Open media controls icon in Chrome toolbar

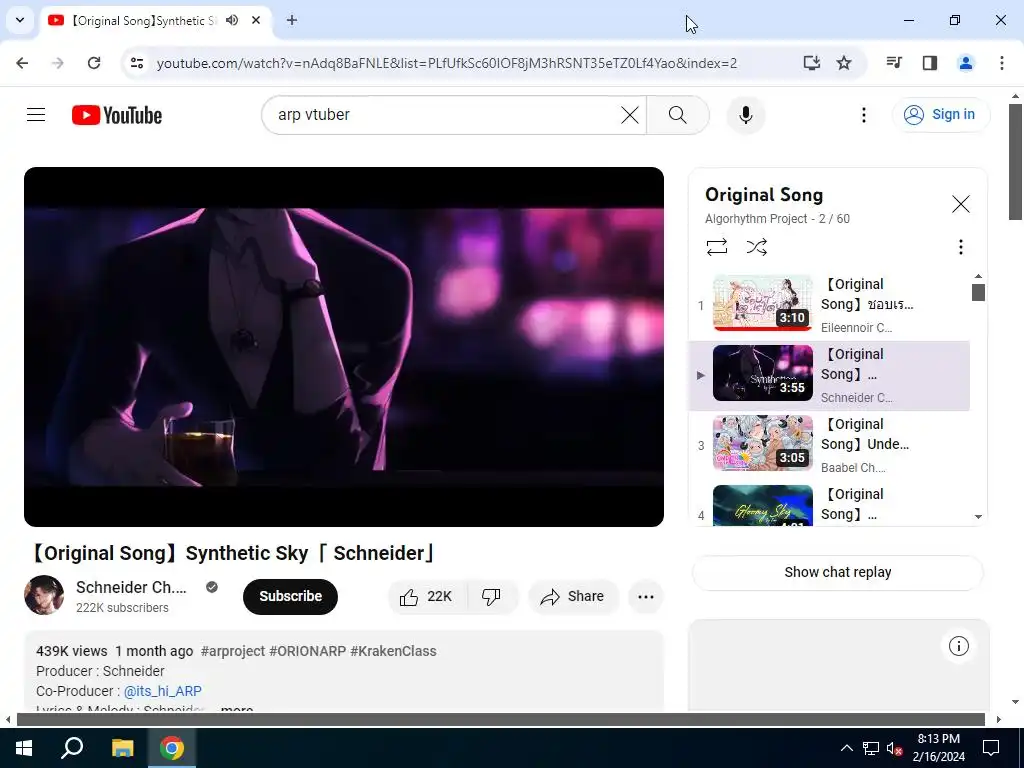coord(894,63)
